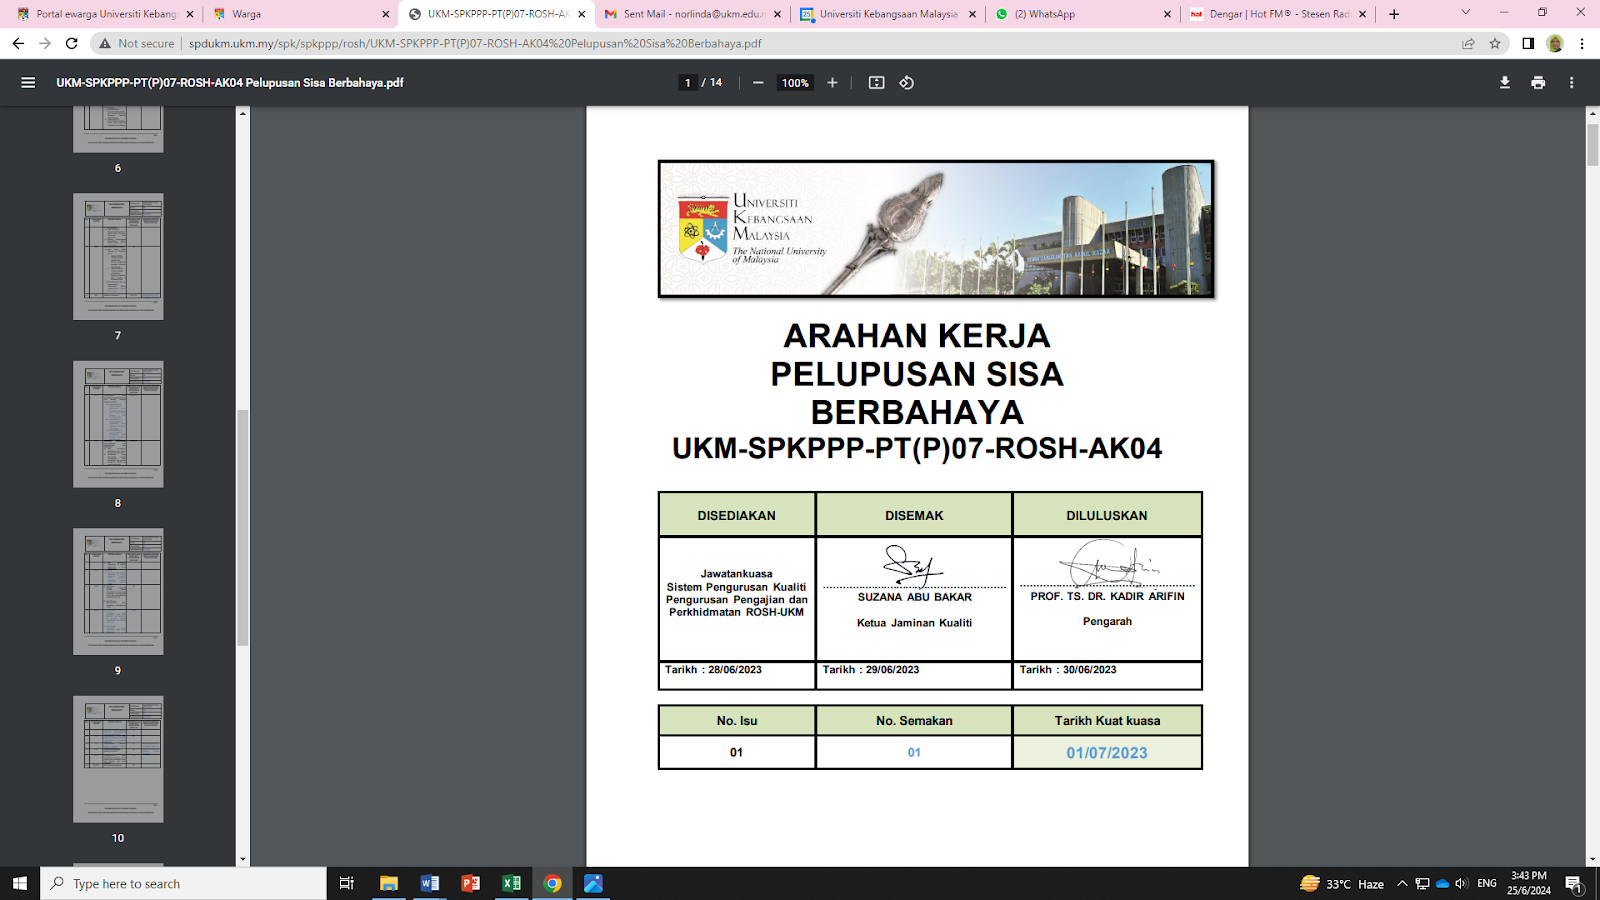Image resolution: width=1600 pixels, height=900 pixels.
Task: Switch to Dengar Hot FM tab
Action: 1278,14
